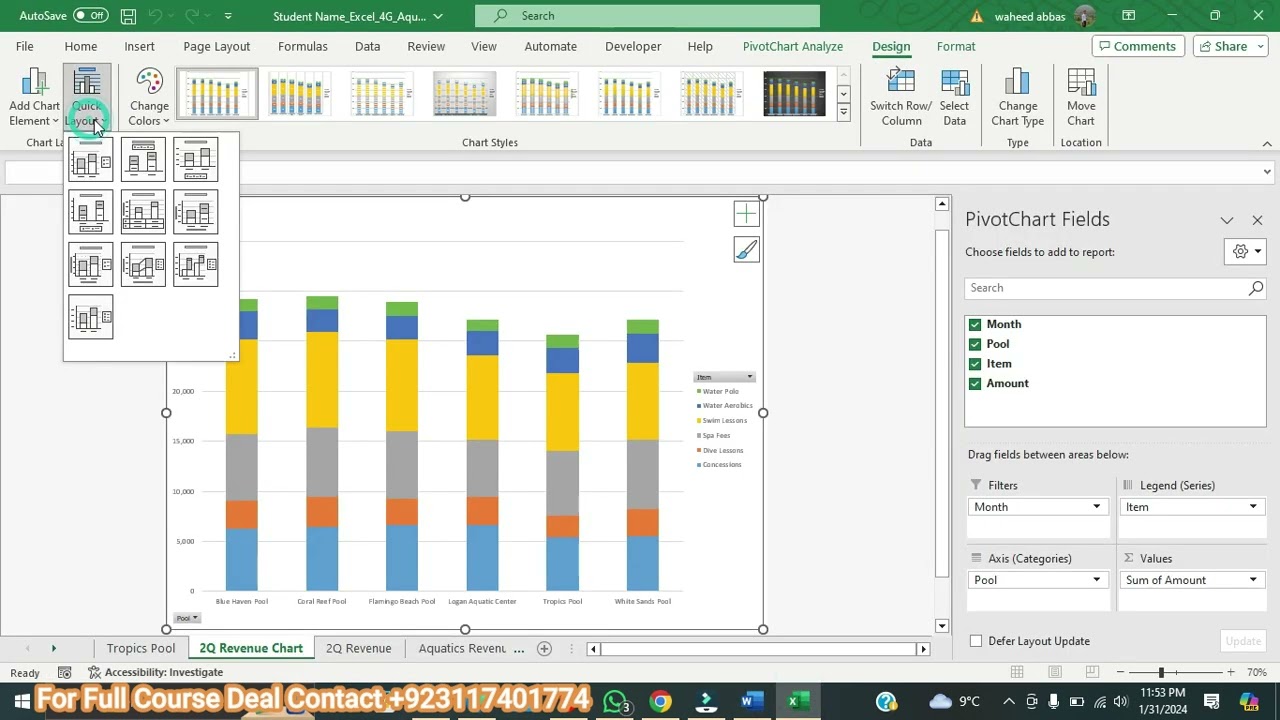
Task: Open Select Data dialog
Action: [954, 98]
